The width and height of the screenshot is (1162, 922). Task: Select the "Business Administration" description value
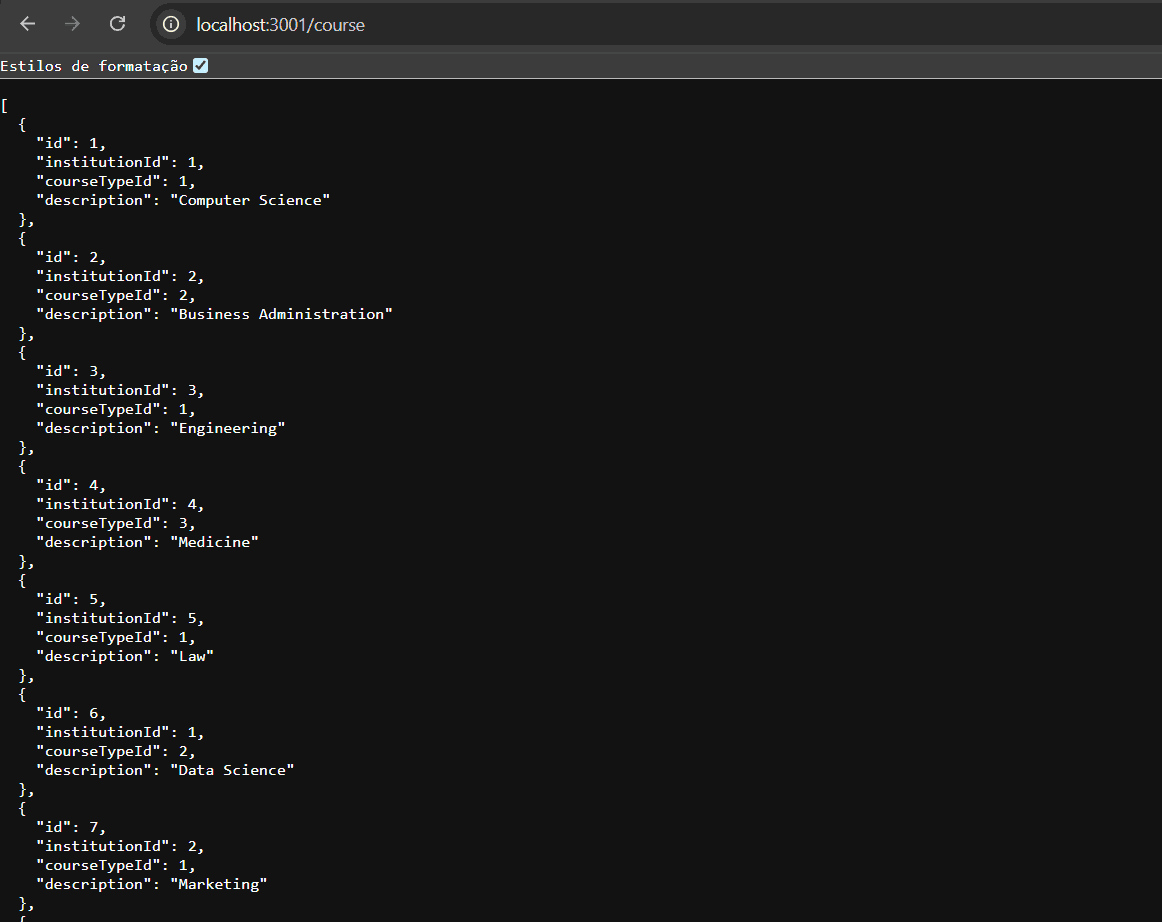point(281,314)
